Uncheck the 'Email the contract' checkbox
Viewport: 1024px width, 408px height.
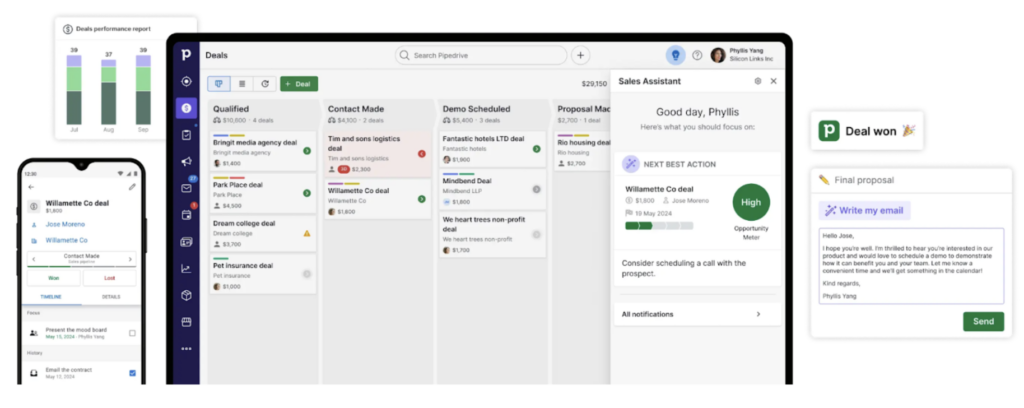tap(133, 373)
